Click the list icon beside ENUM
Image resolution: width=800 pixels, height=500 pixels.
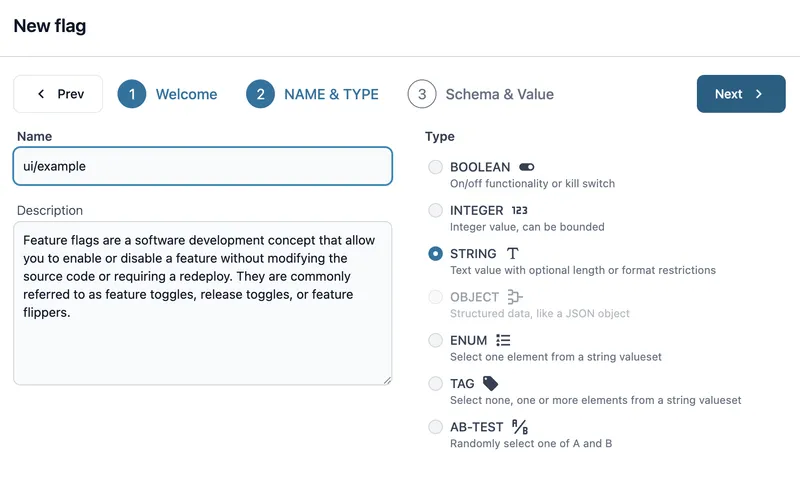(504, 340)
